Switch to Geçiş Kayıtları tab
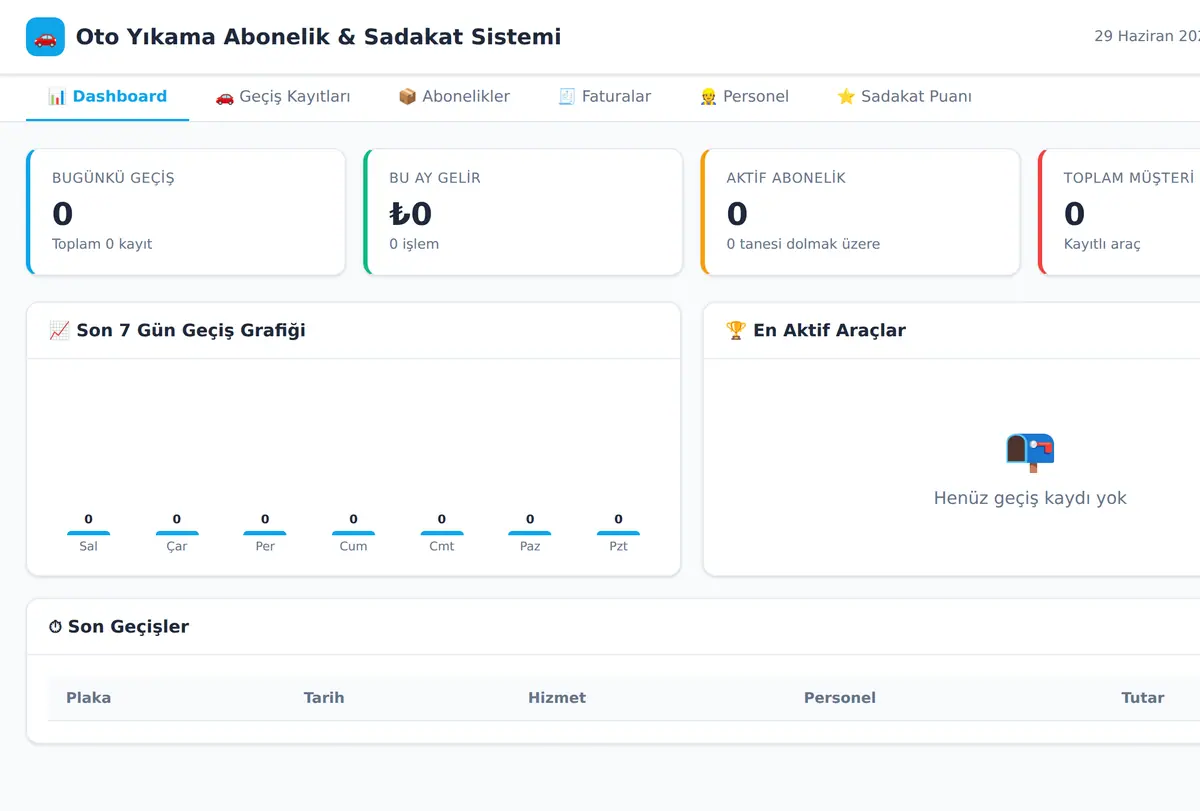The height and width of the screenshot is (811, 1200). click(283, 97)
